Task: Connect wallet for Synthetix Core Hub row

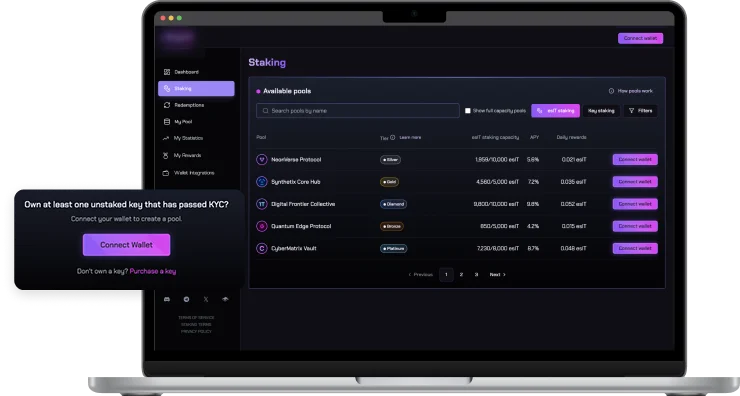Action: [x=635, y=182]
